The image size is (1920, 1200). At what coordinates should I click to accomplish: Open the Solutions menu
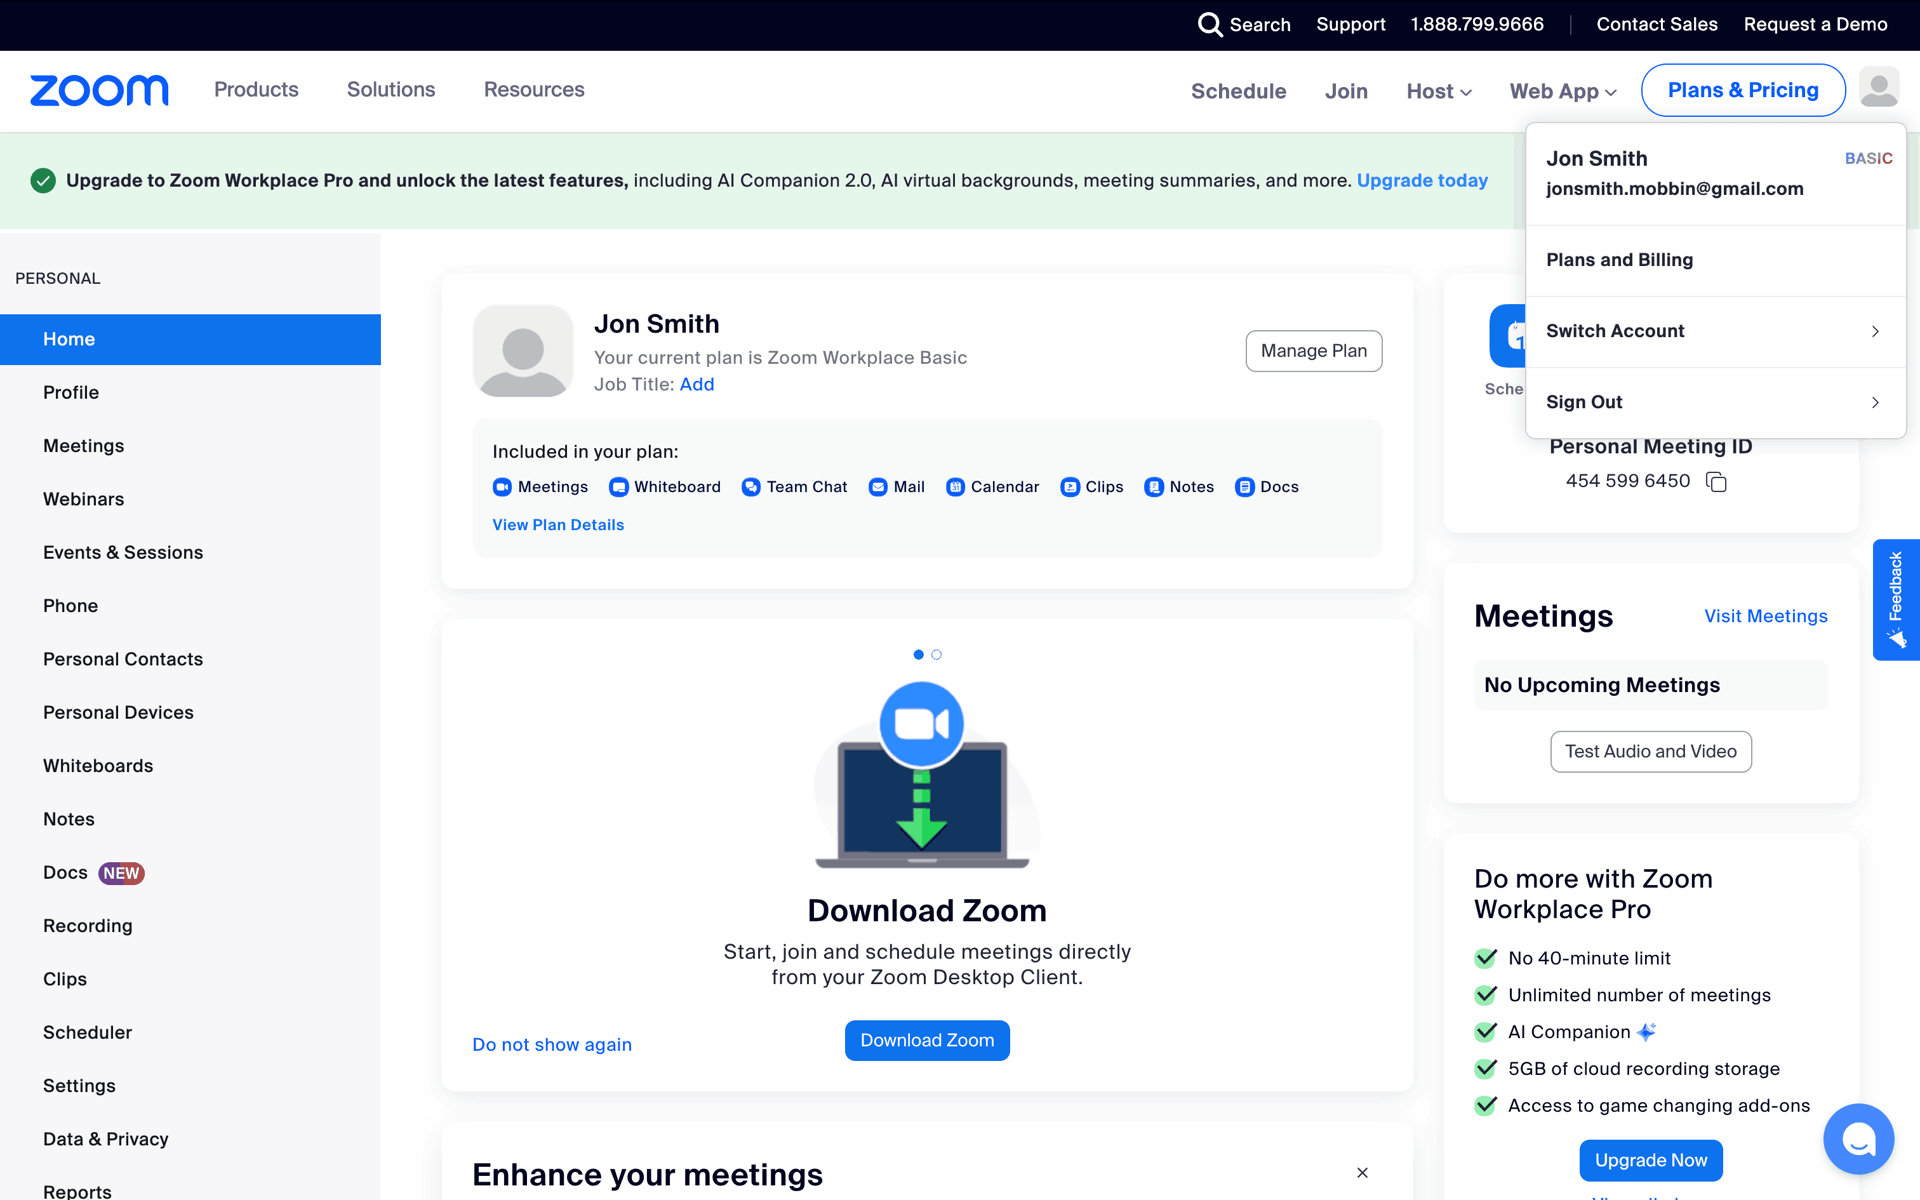pos(391,90)
